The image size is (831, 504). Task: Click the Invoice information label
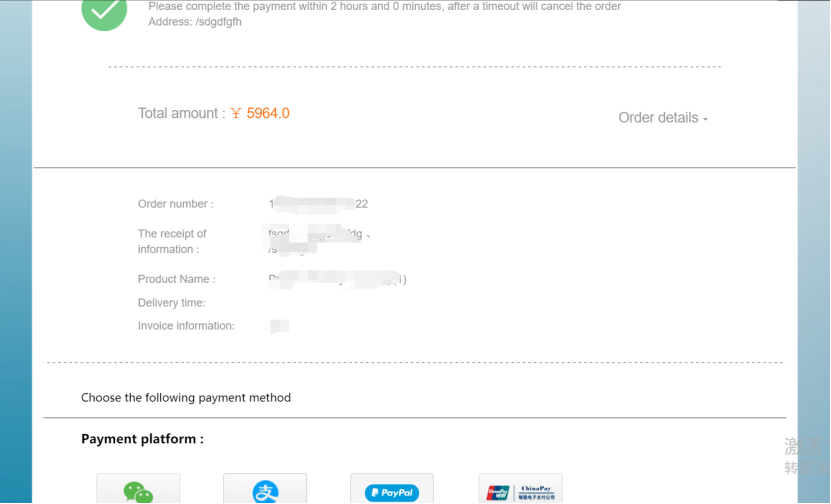186,326
